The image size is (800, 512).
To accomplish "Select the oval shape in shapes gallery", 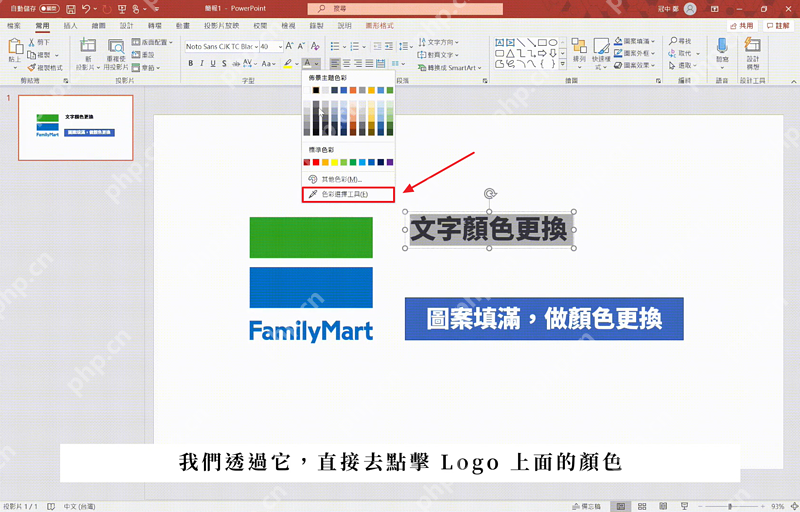I will coord(553,42).
